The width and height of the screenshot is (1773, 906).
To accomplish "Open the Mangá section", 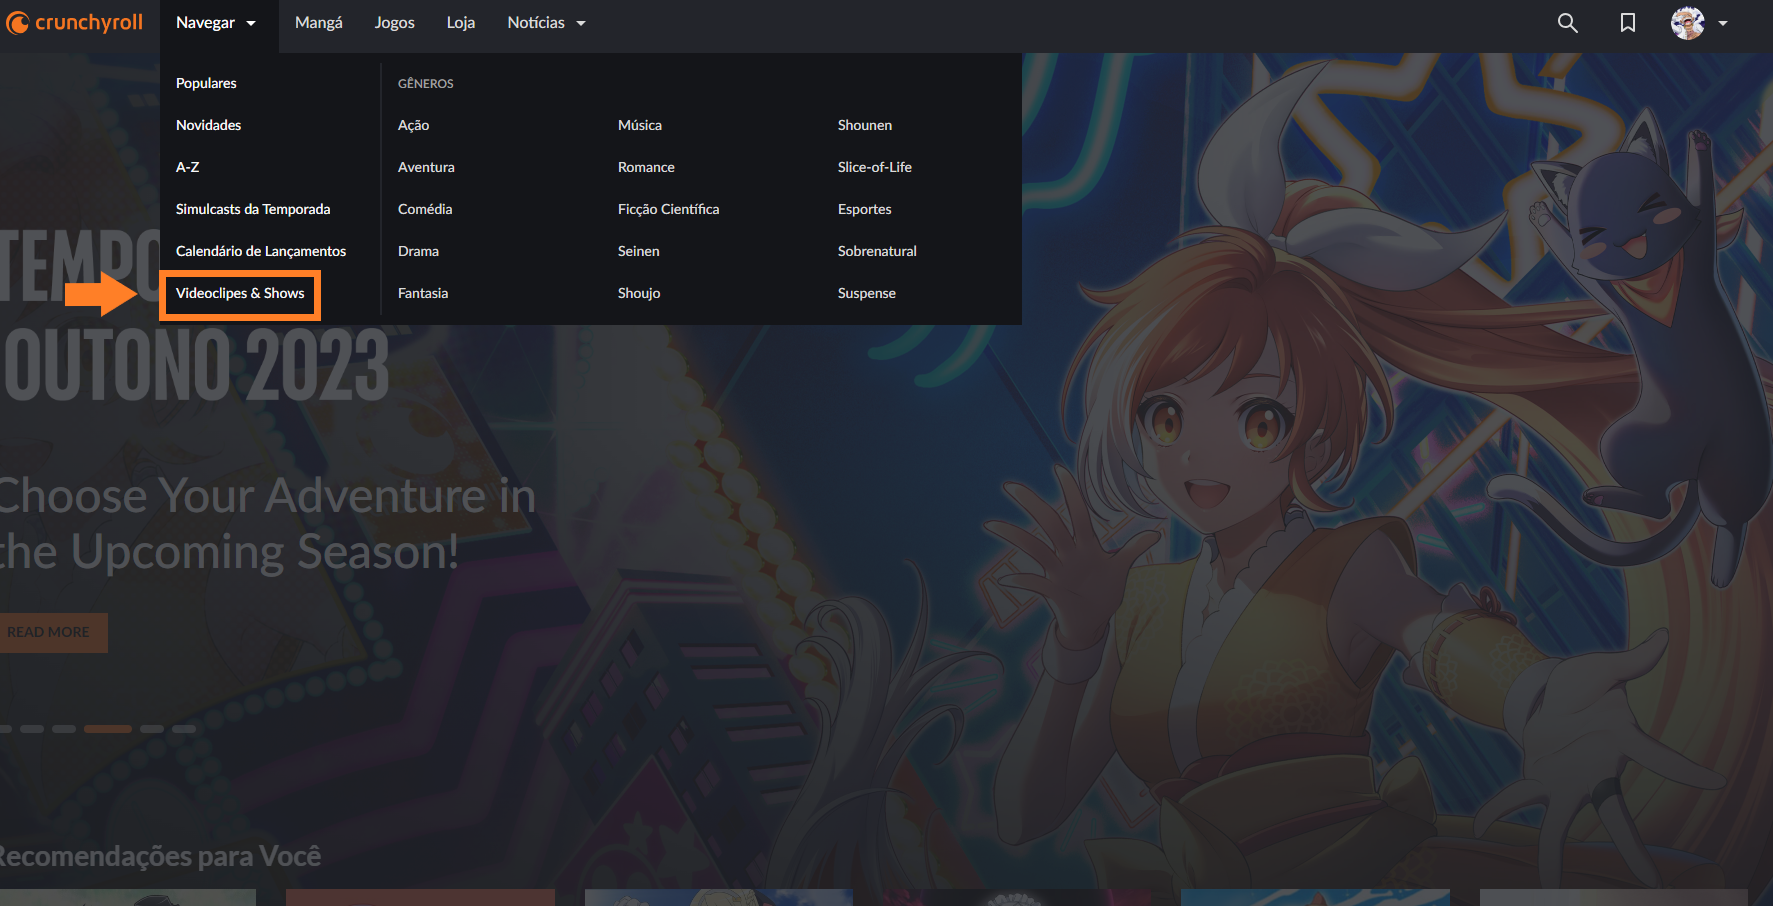I will click(319, 23).
